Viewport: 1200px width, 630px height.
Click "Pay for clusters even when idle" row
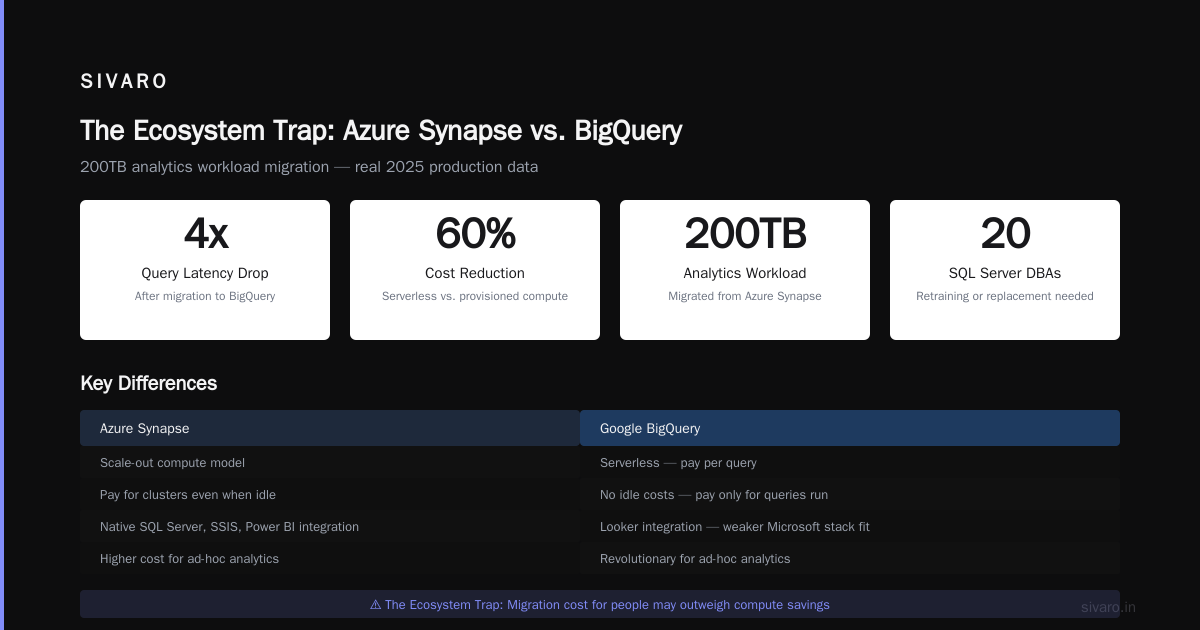[x=330, y=495]
